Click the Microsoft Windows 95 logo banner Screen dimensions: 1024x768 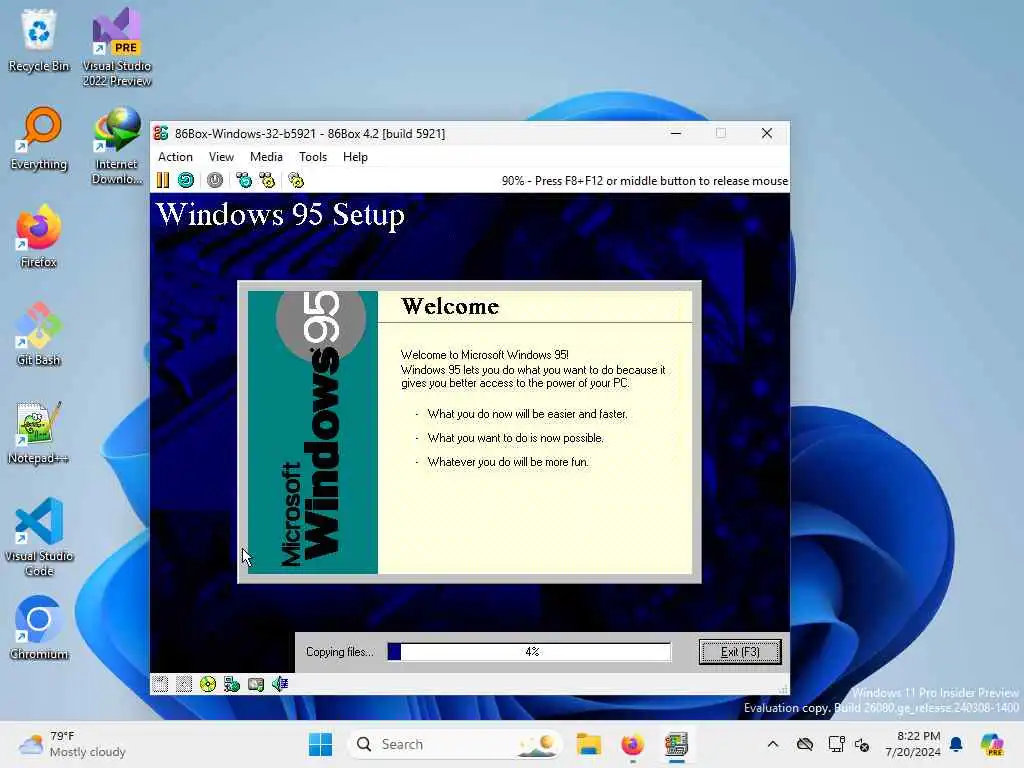point(313,432)
